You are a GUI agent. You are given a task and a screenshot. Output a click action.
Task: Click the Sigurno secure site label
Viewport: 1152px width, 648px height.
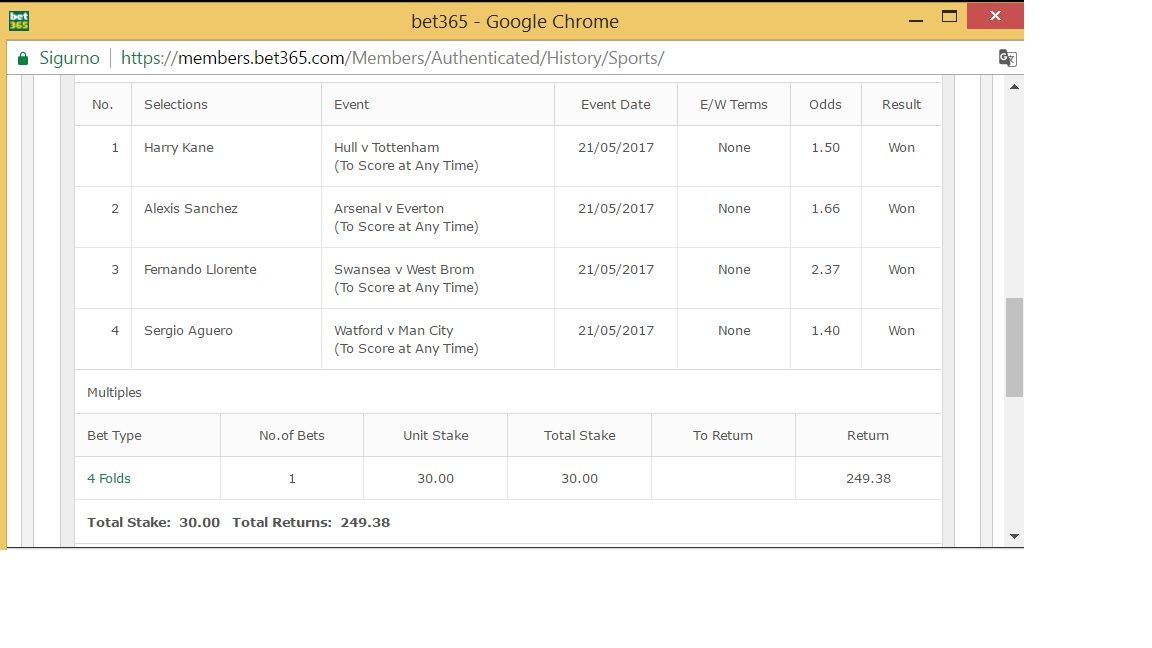click(69, 58)
